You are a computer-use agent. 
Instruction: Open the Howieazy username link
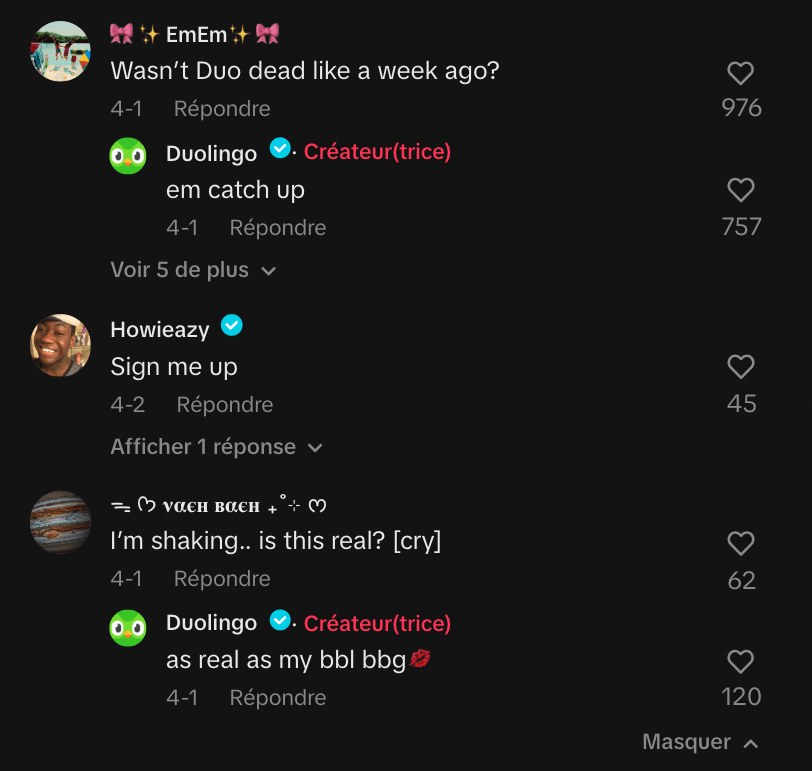point(160,330)
